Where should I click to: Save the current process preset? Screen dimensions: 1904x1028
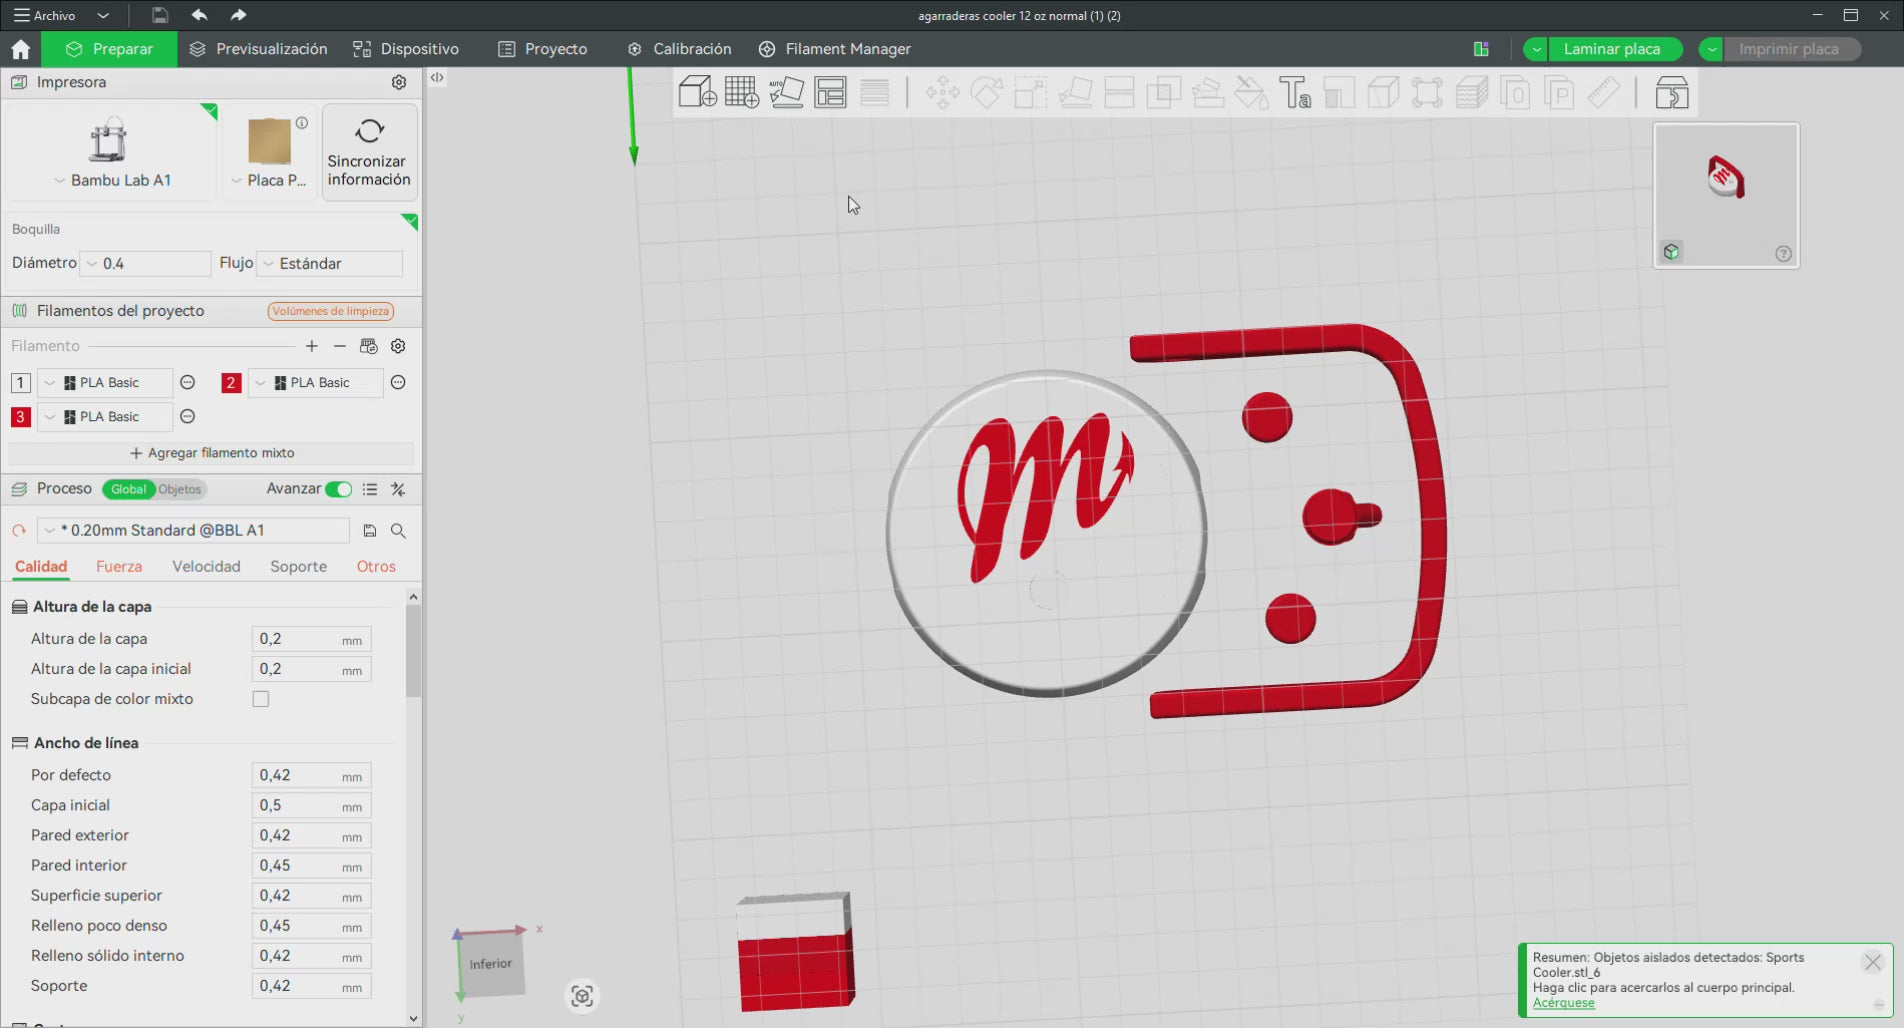point(370,531)
